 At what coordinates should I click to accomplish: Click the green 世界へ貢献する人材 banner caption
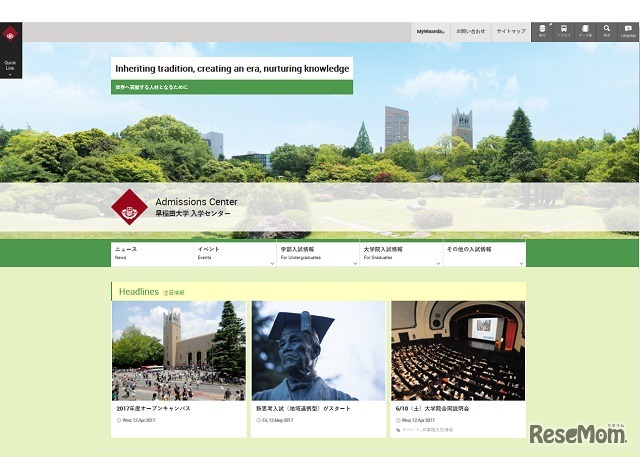(x=232, y=87)
